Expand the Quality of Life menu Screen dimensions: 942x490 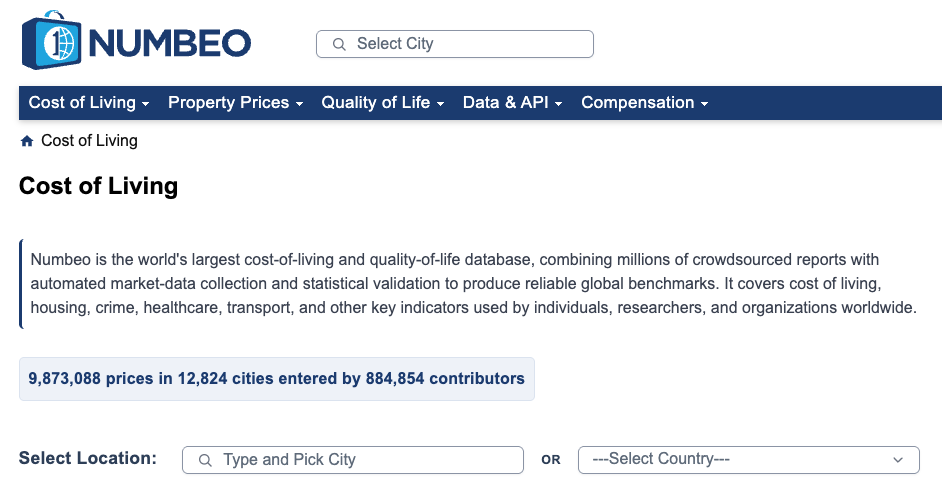click(383, 103)
